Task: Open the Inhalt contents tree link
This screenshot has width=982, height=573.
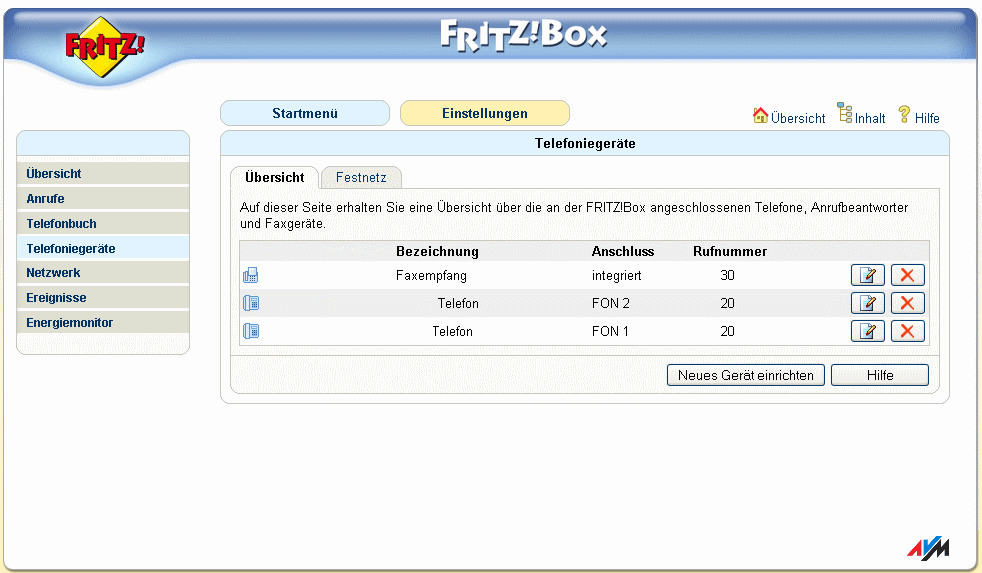Action: click(x=862, y=115)
